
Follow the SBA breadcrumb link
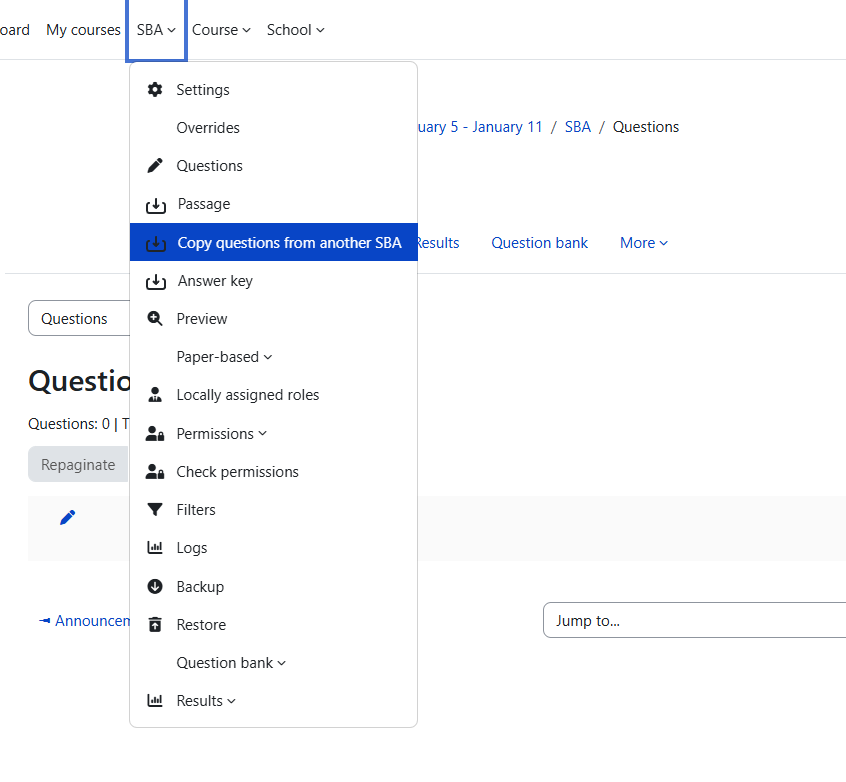[x=577, y=127]
